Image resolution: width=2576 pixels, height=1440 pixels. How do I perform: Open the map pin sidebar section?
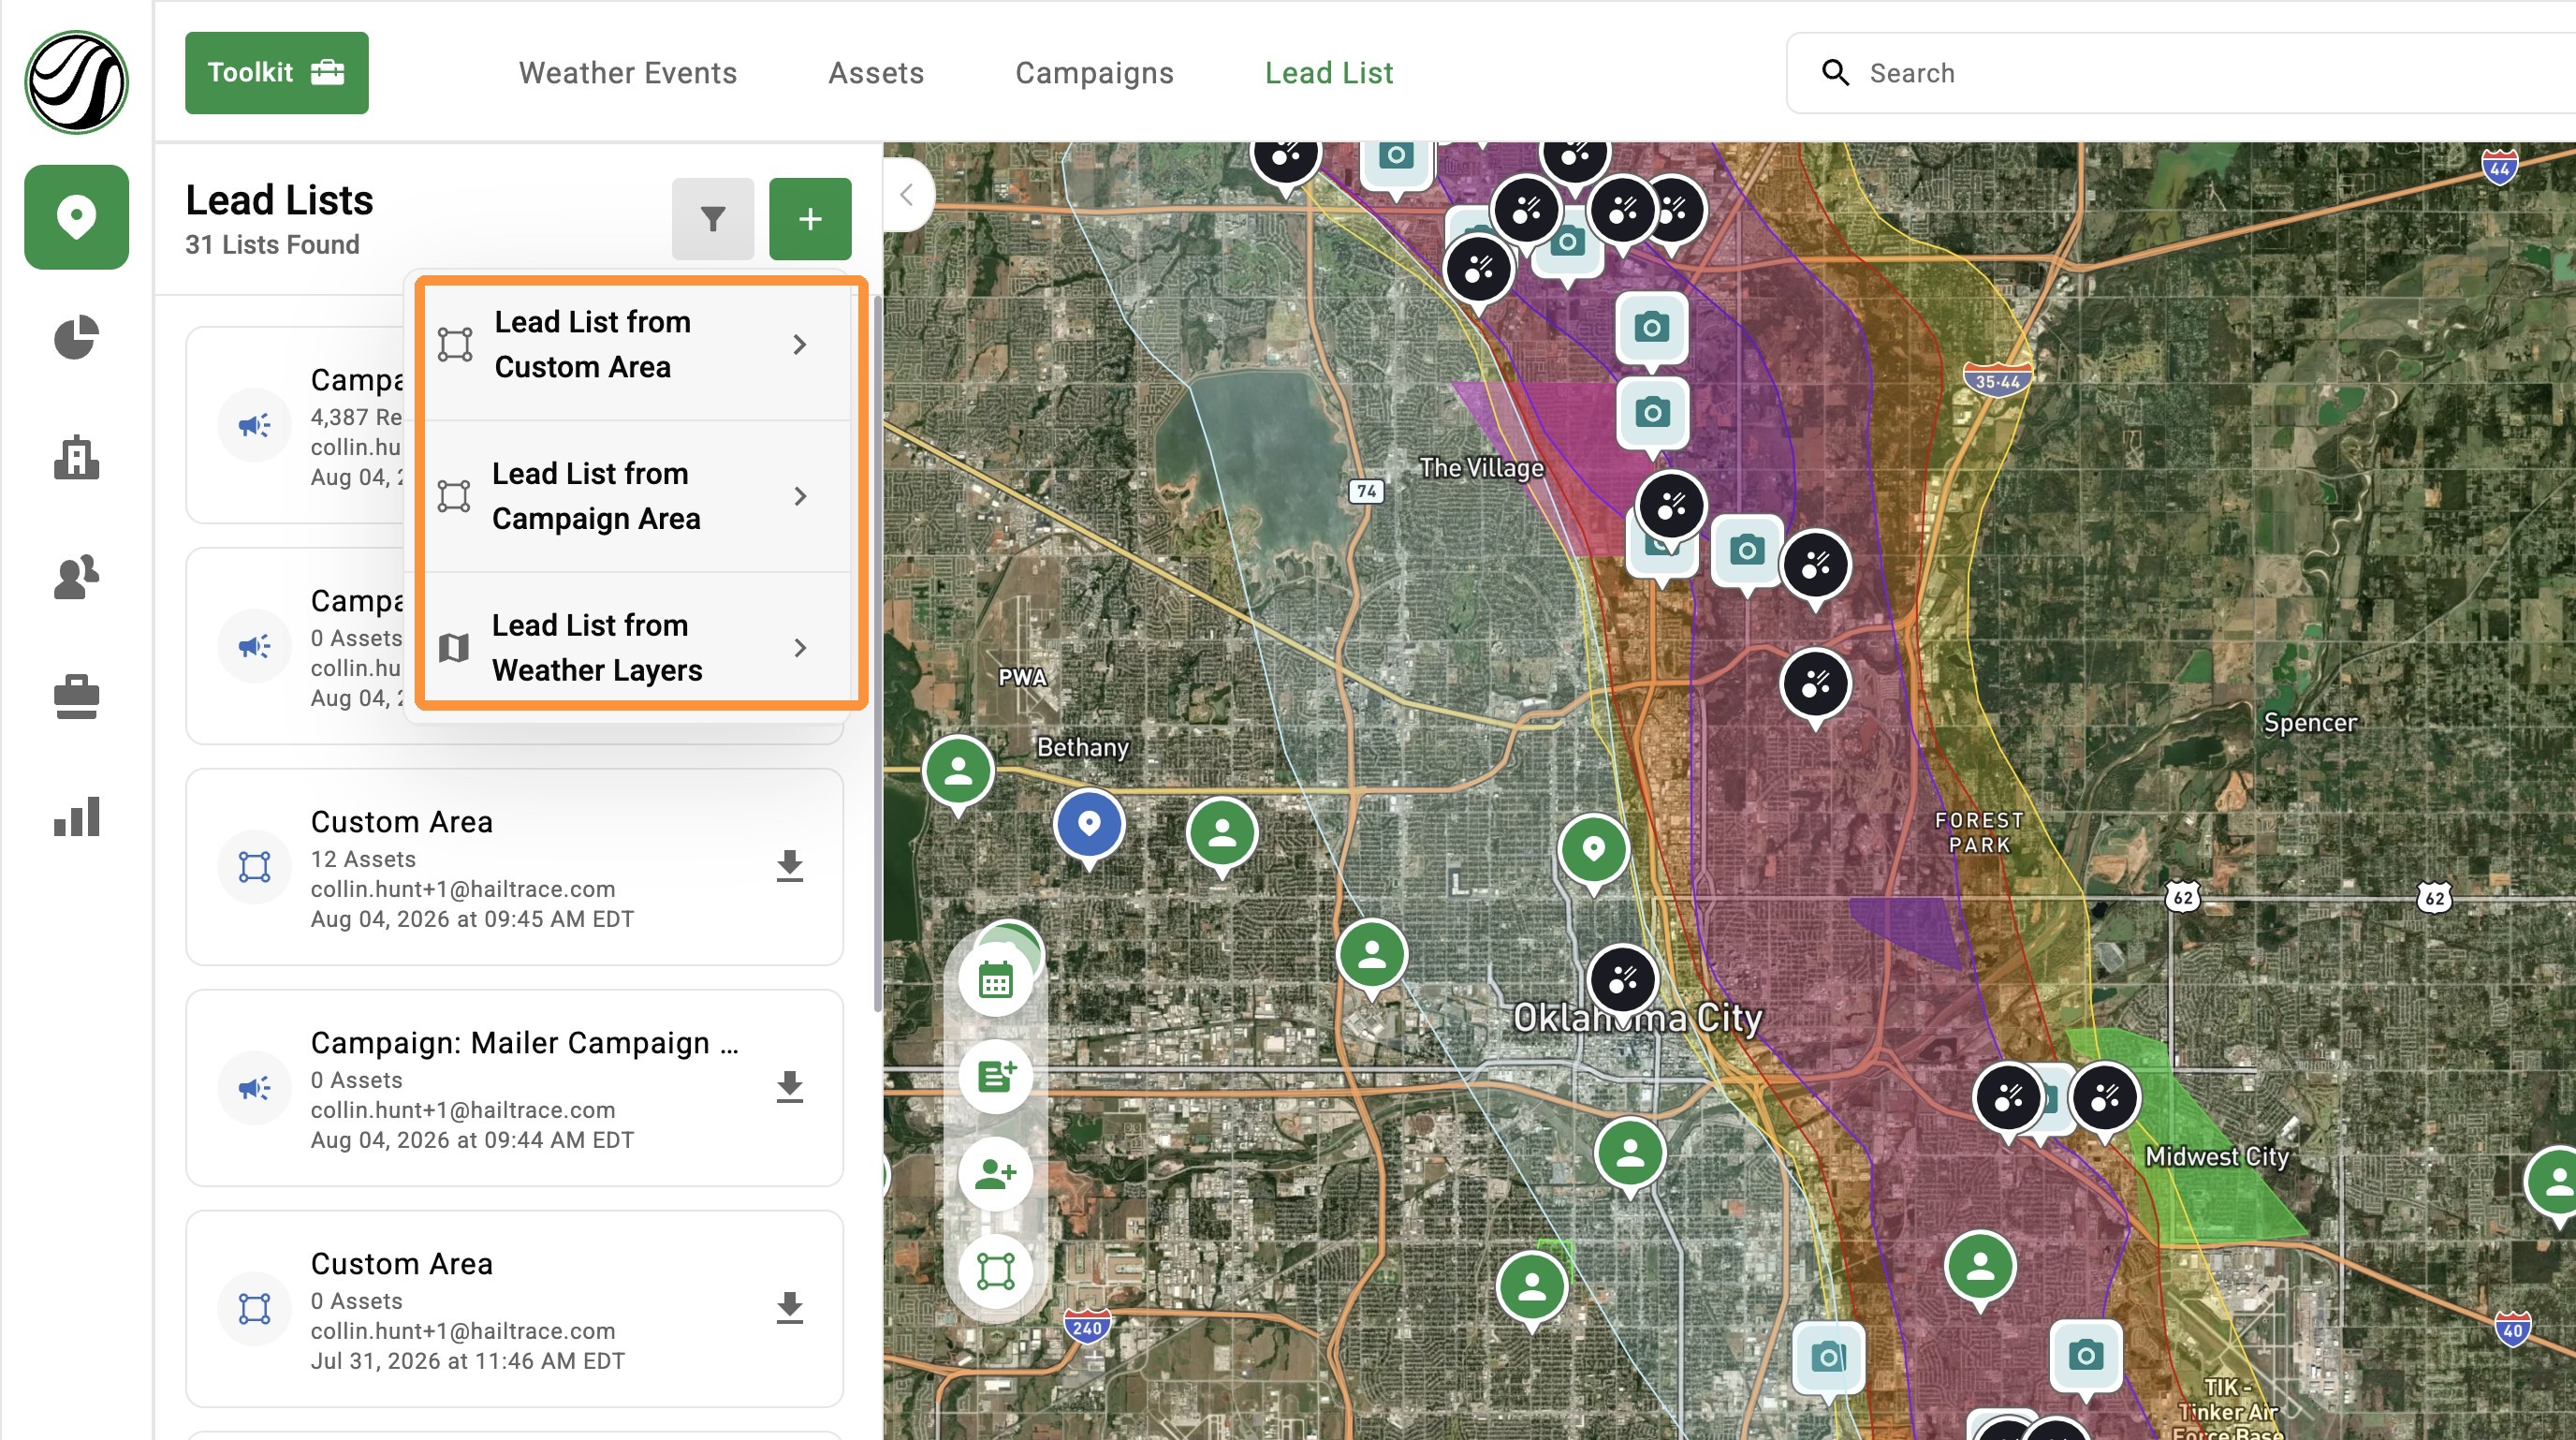(x=76, y=217)
